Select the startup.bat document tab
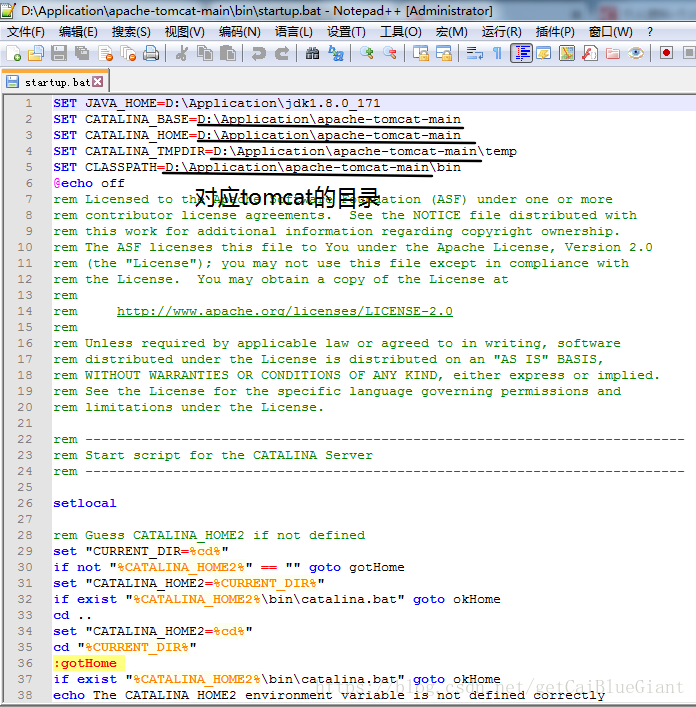 coord(55,82)
